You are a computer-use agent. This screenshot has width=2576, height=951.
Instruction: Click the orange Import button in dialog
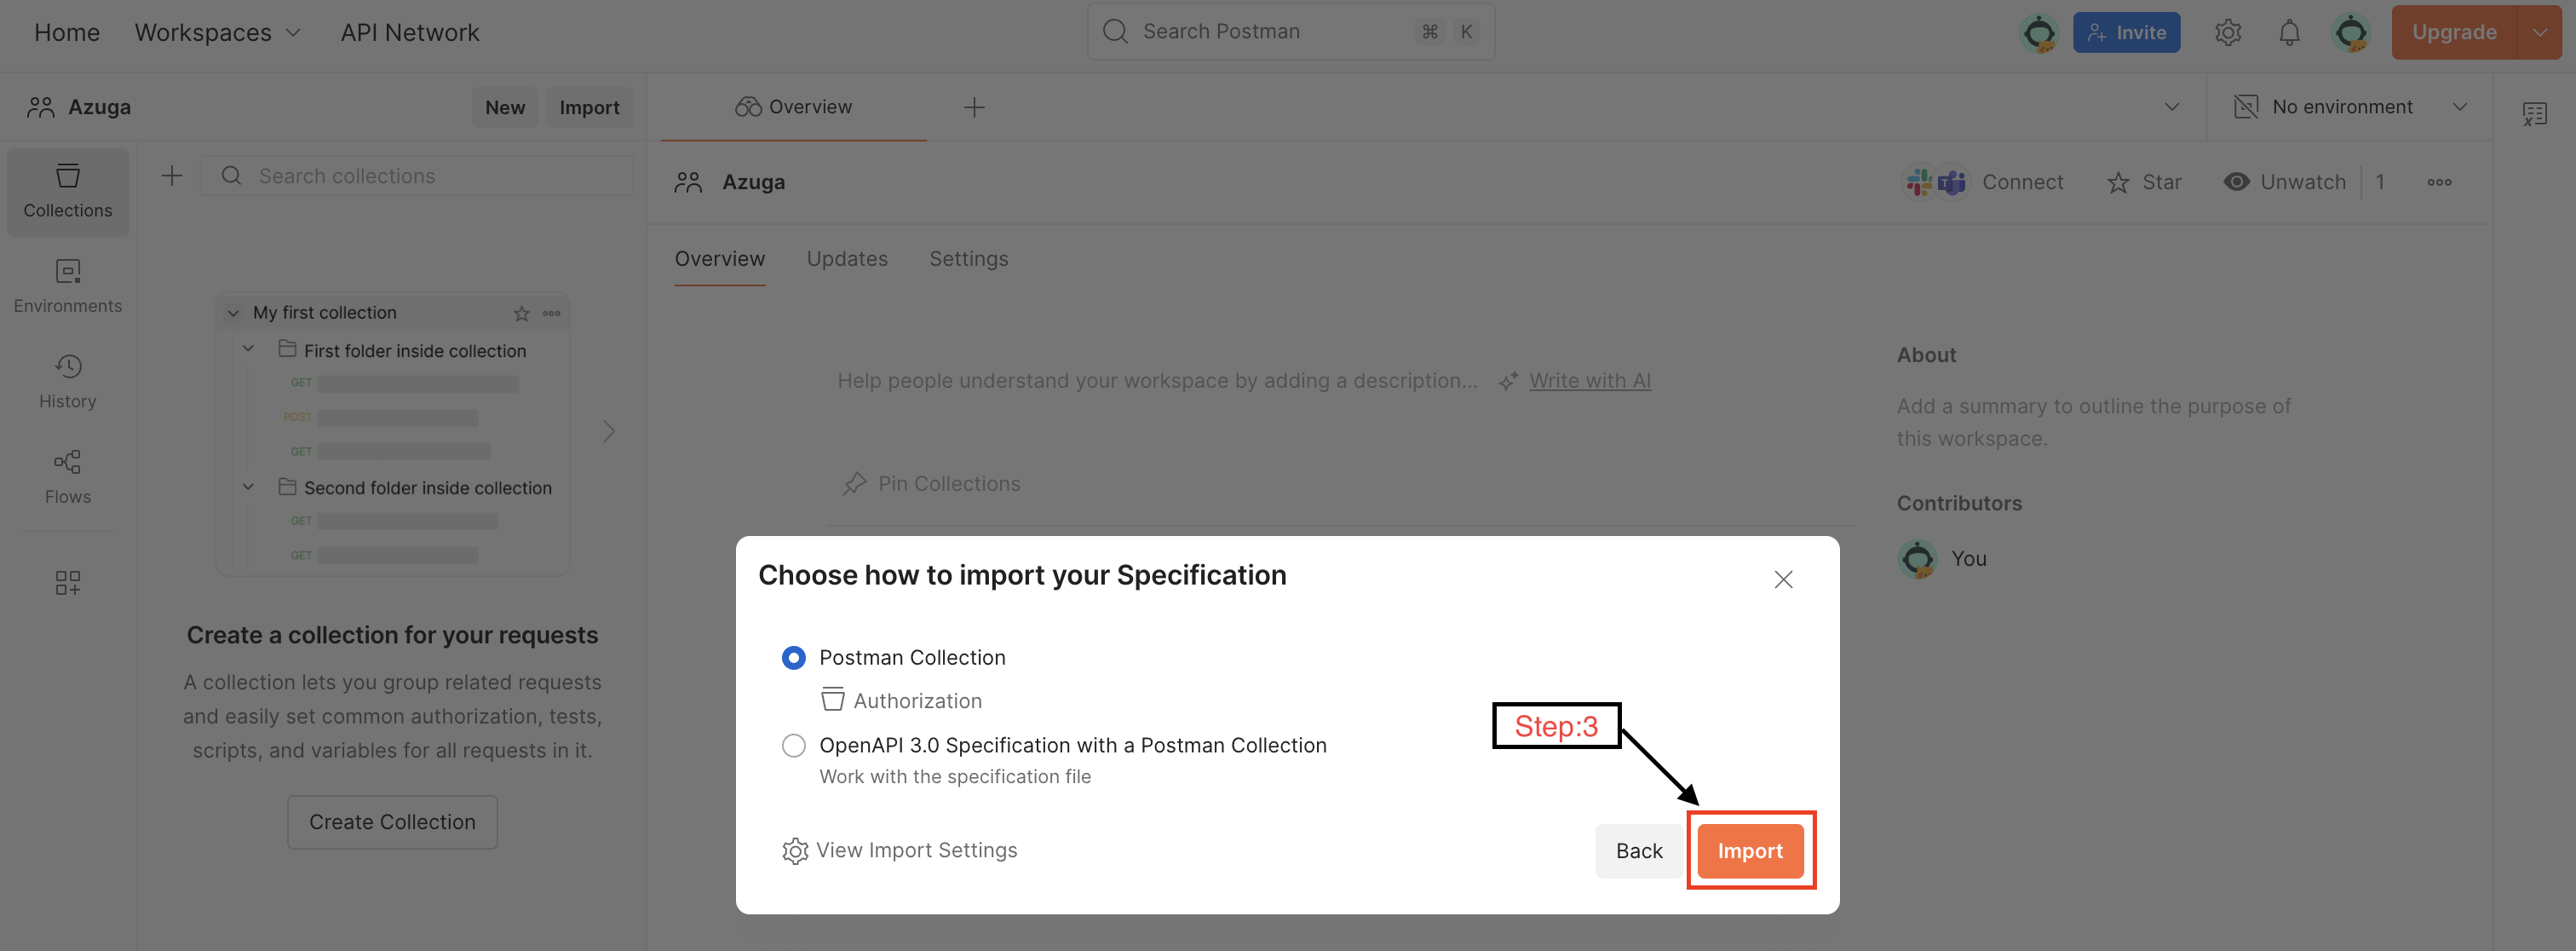point(1749,851)
